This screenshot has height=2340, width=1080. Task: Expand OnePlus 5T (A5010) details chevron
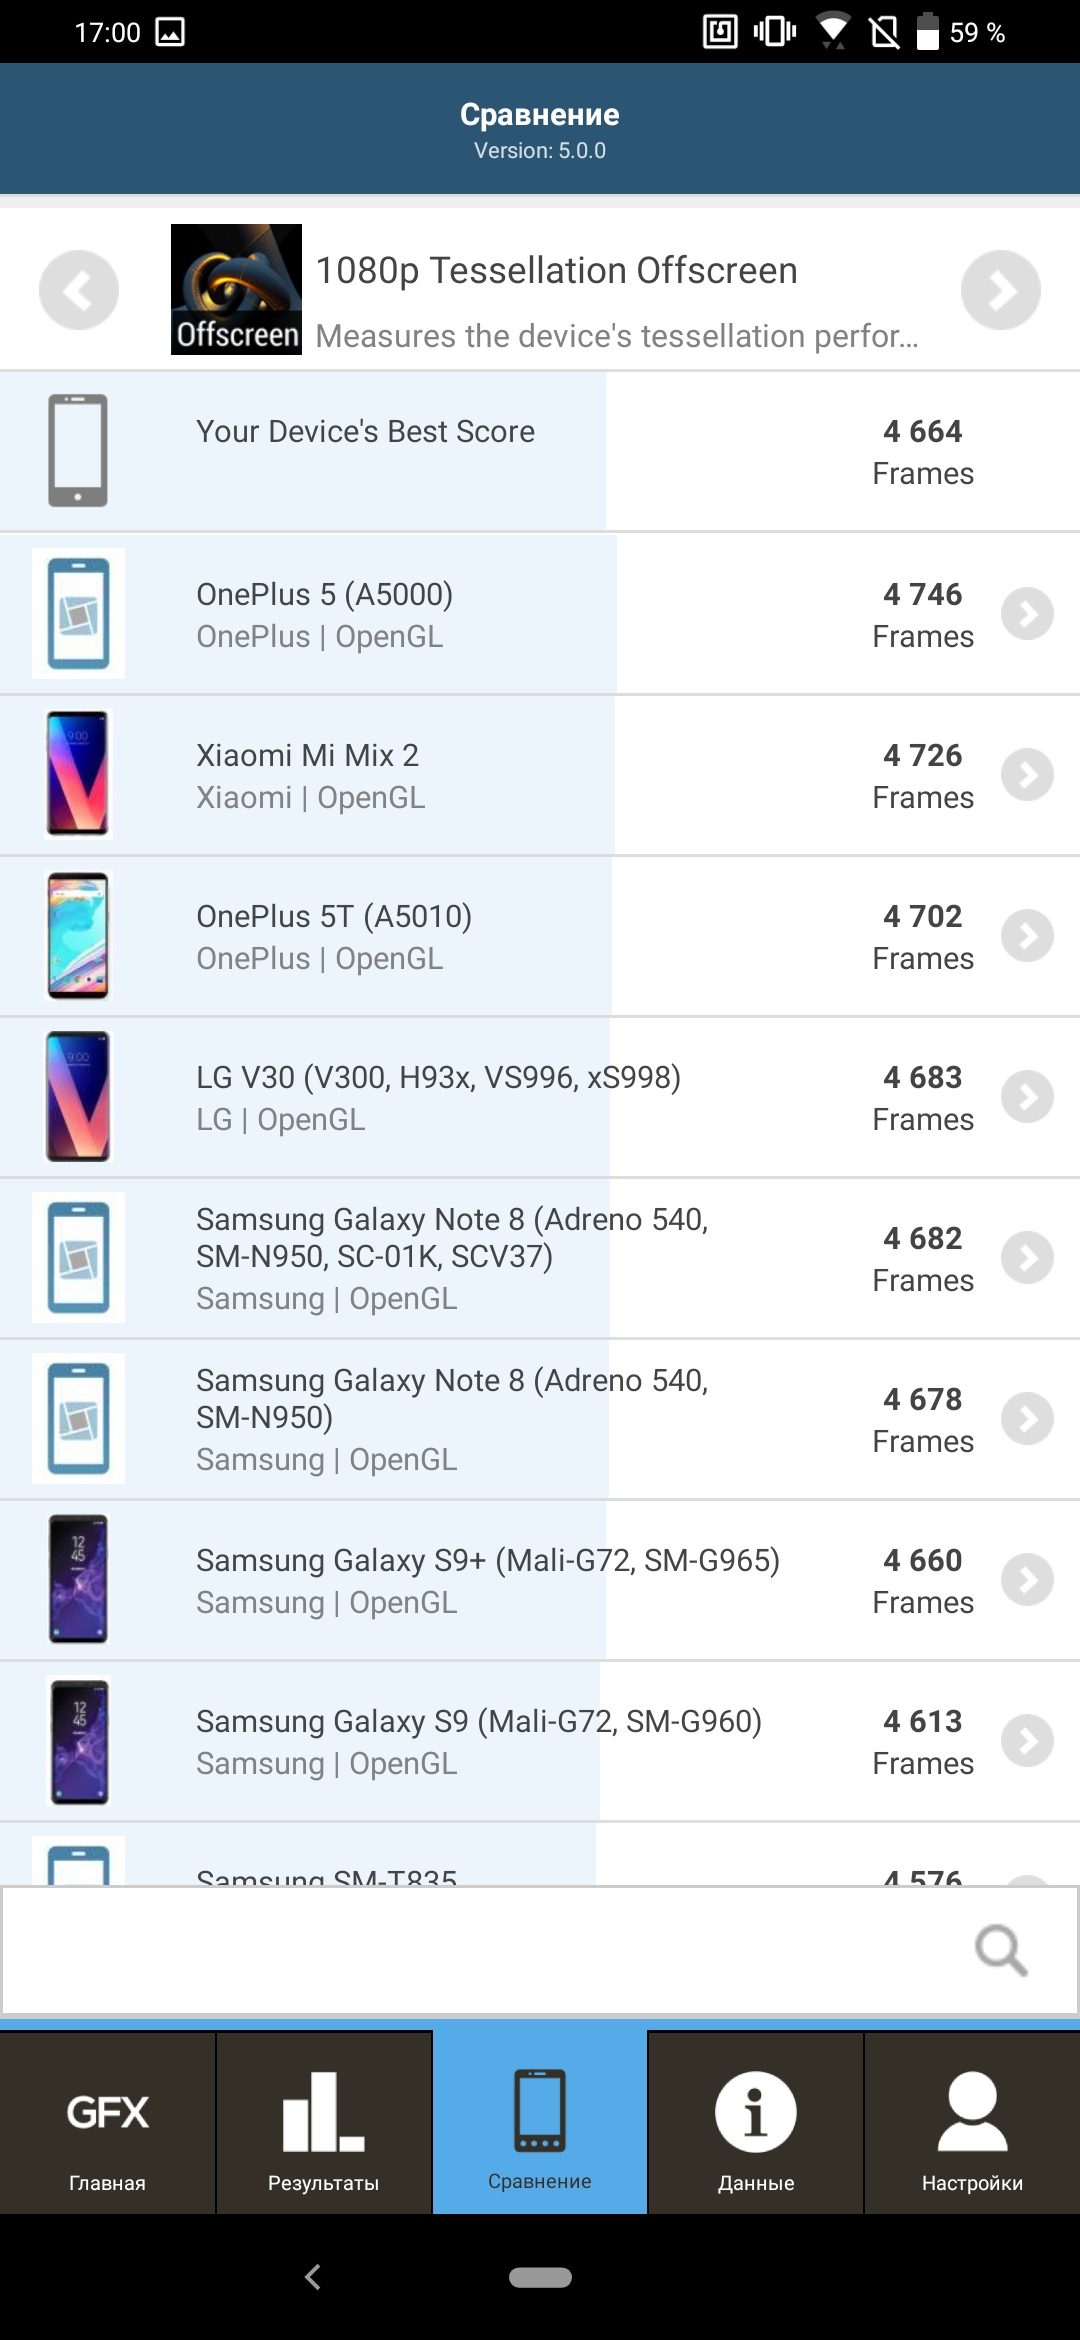pos(1027,936)
